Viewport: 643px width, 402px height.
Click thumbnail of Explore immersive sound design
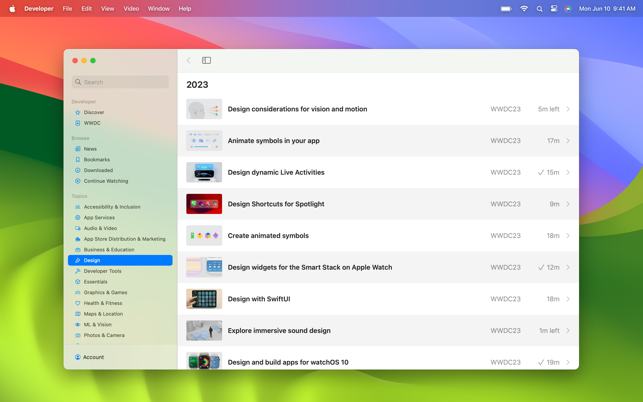coord(204,331)
